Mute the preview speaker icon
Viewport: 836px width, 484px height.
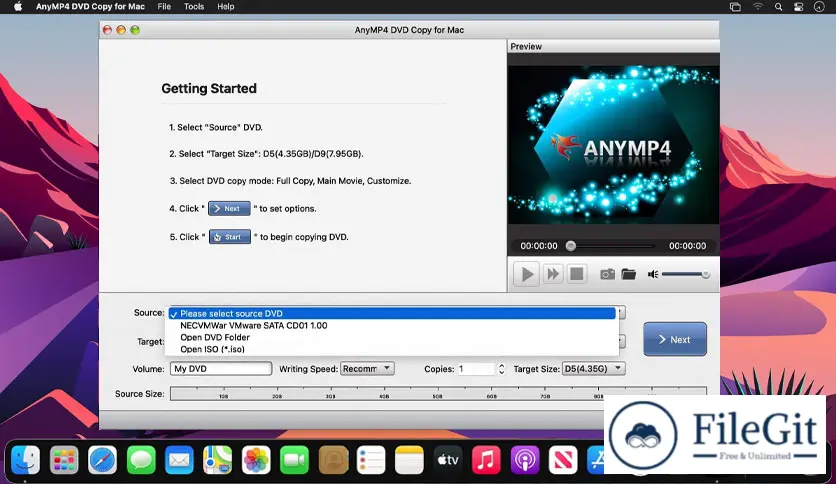[x=653, y=274]
